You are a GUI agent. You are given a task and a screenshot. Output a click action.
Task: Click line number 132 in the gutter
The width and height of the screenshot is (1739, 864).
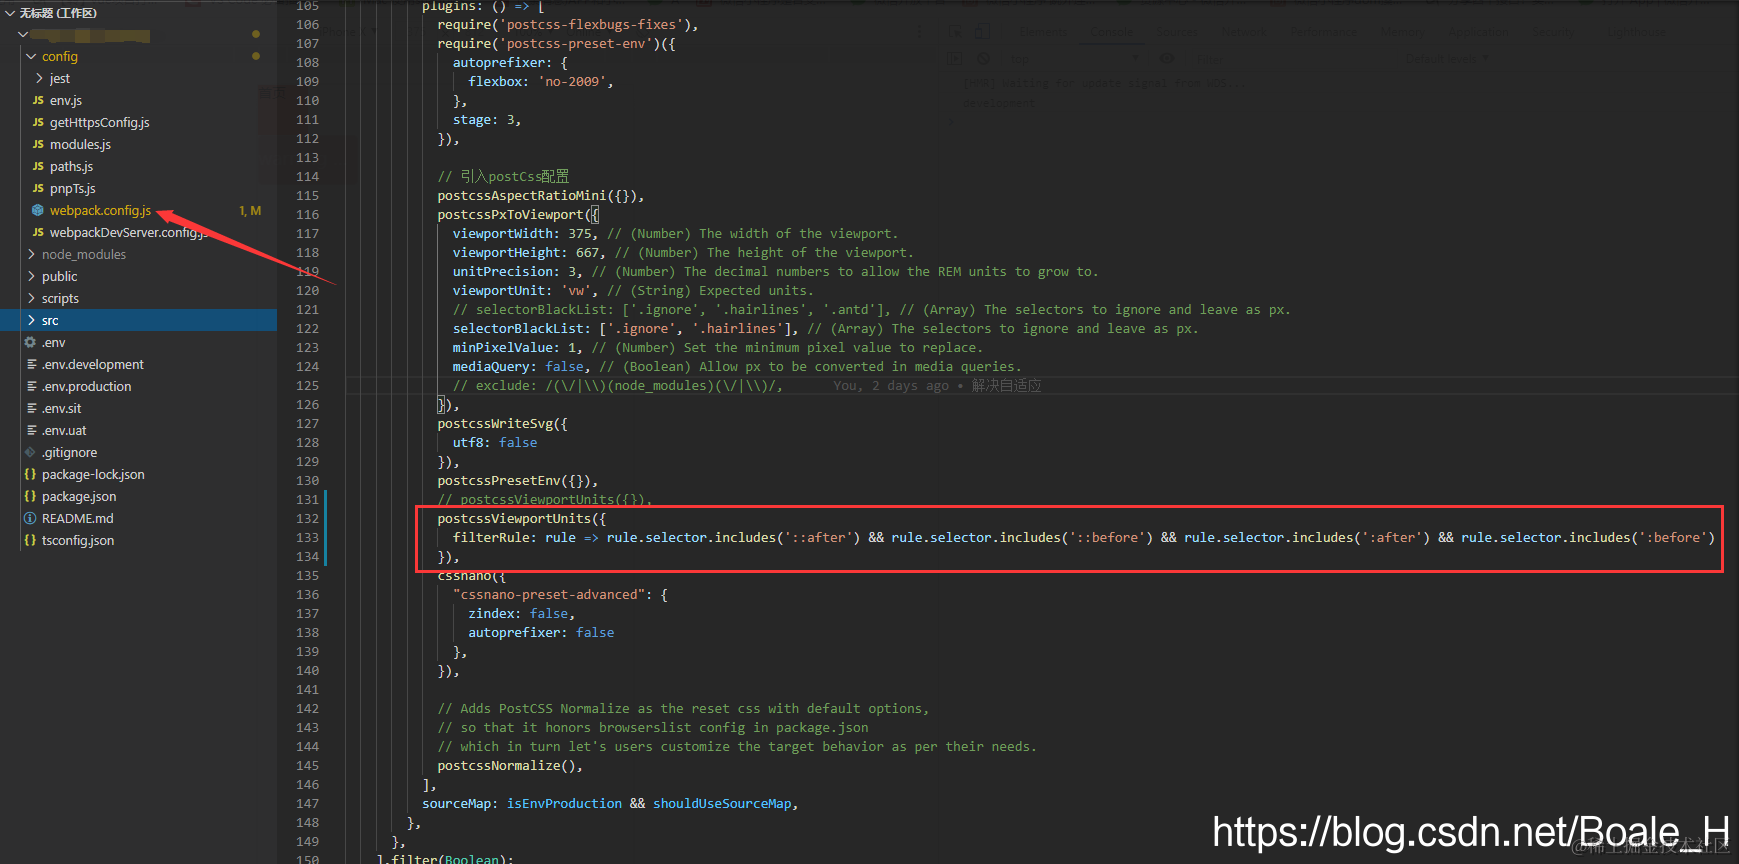[x=307, y=519]
